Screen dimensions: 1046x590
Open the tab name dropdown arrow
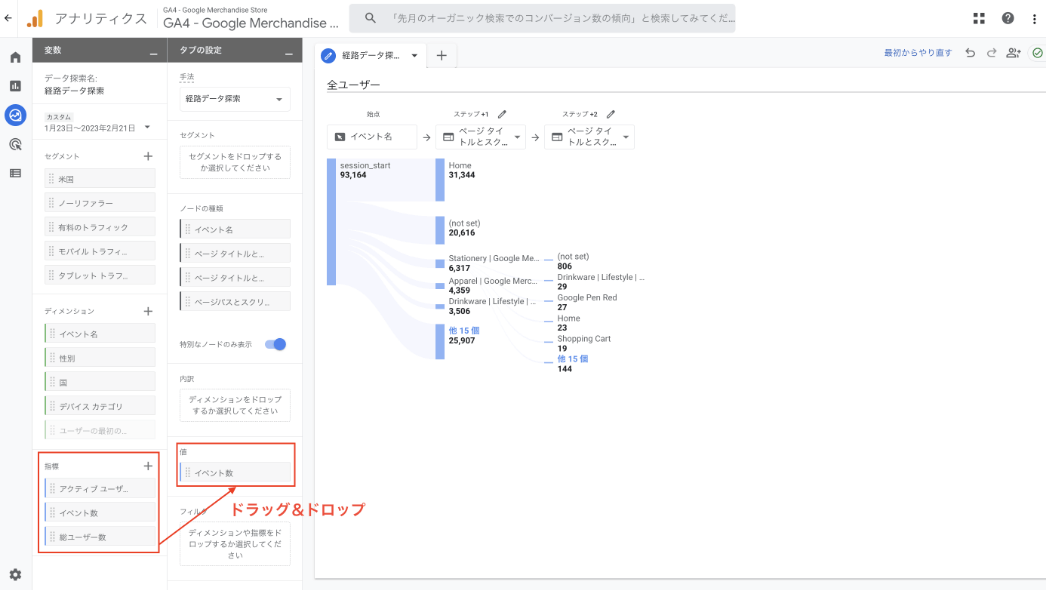414,56
